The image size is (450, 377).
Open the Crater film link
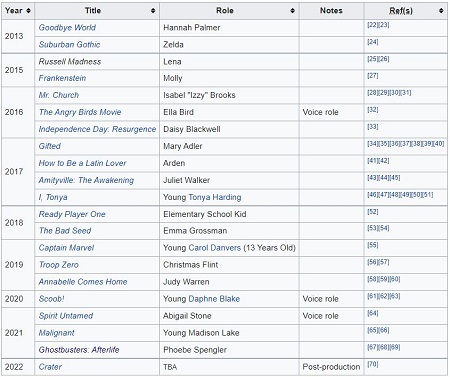pyautogui.click(x=50, y=367)
